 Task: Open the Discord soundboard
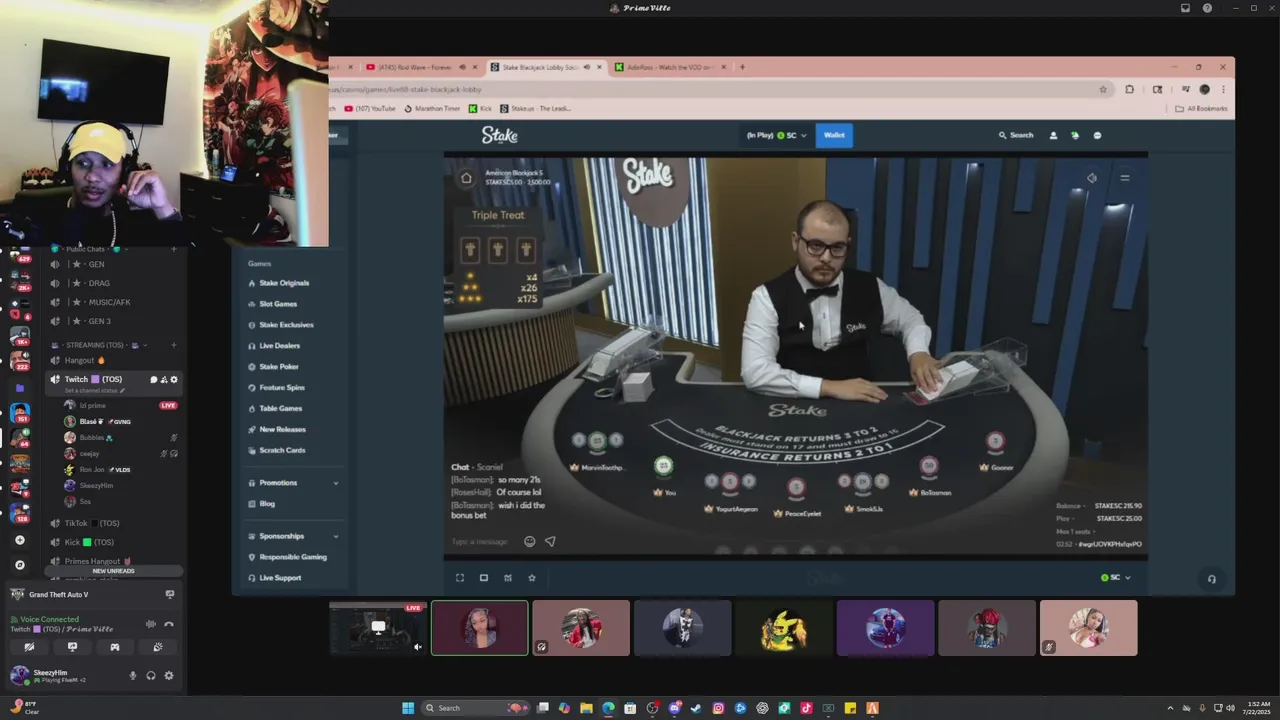pyautogui.click(x=158, y=647)
